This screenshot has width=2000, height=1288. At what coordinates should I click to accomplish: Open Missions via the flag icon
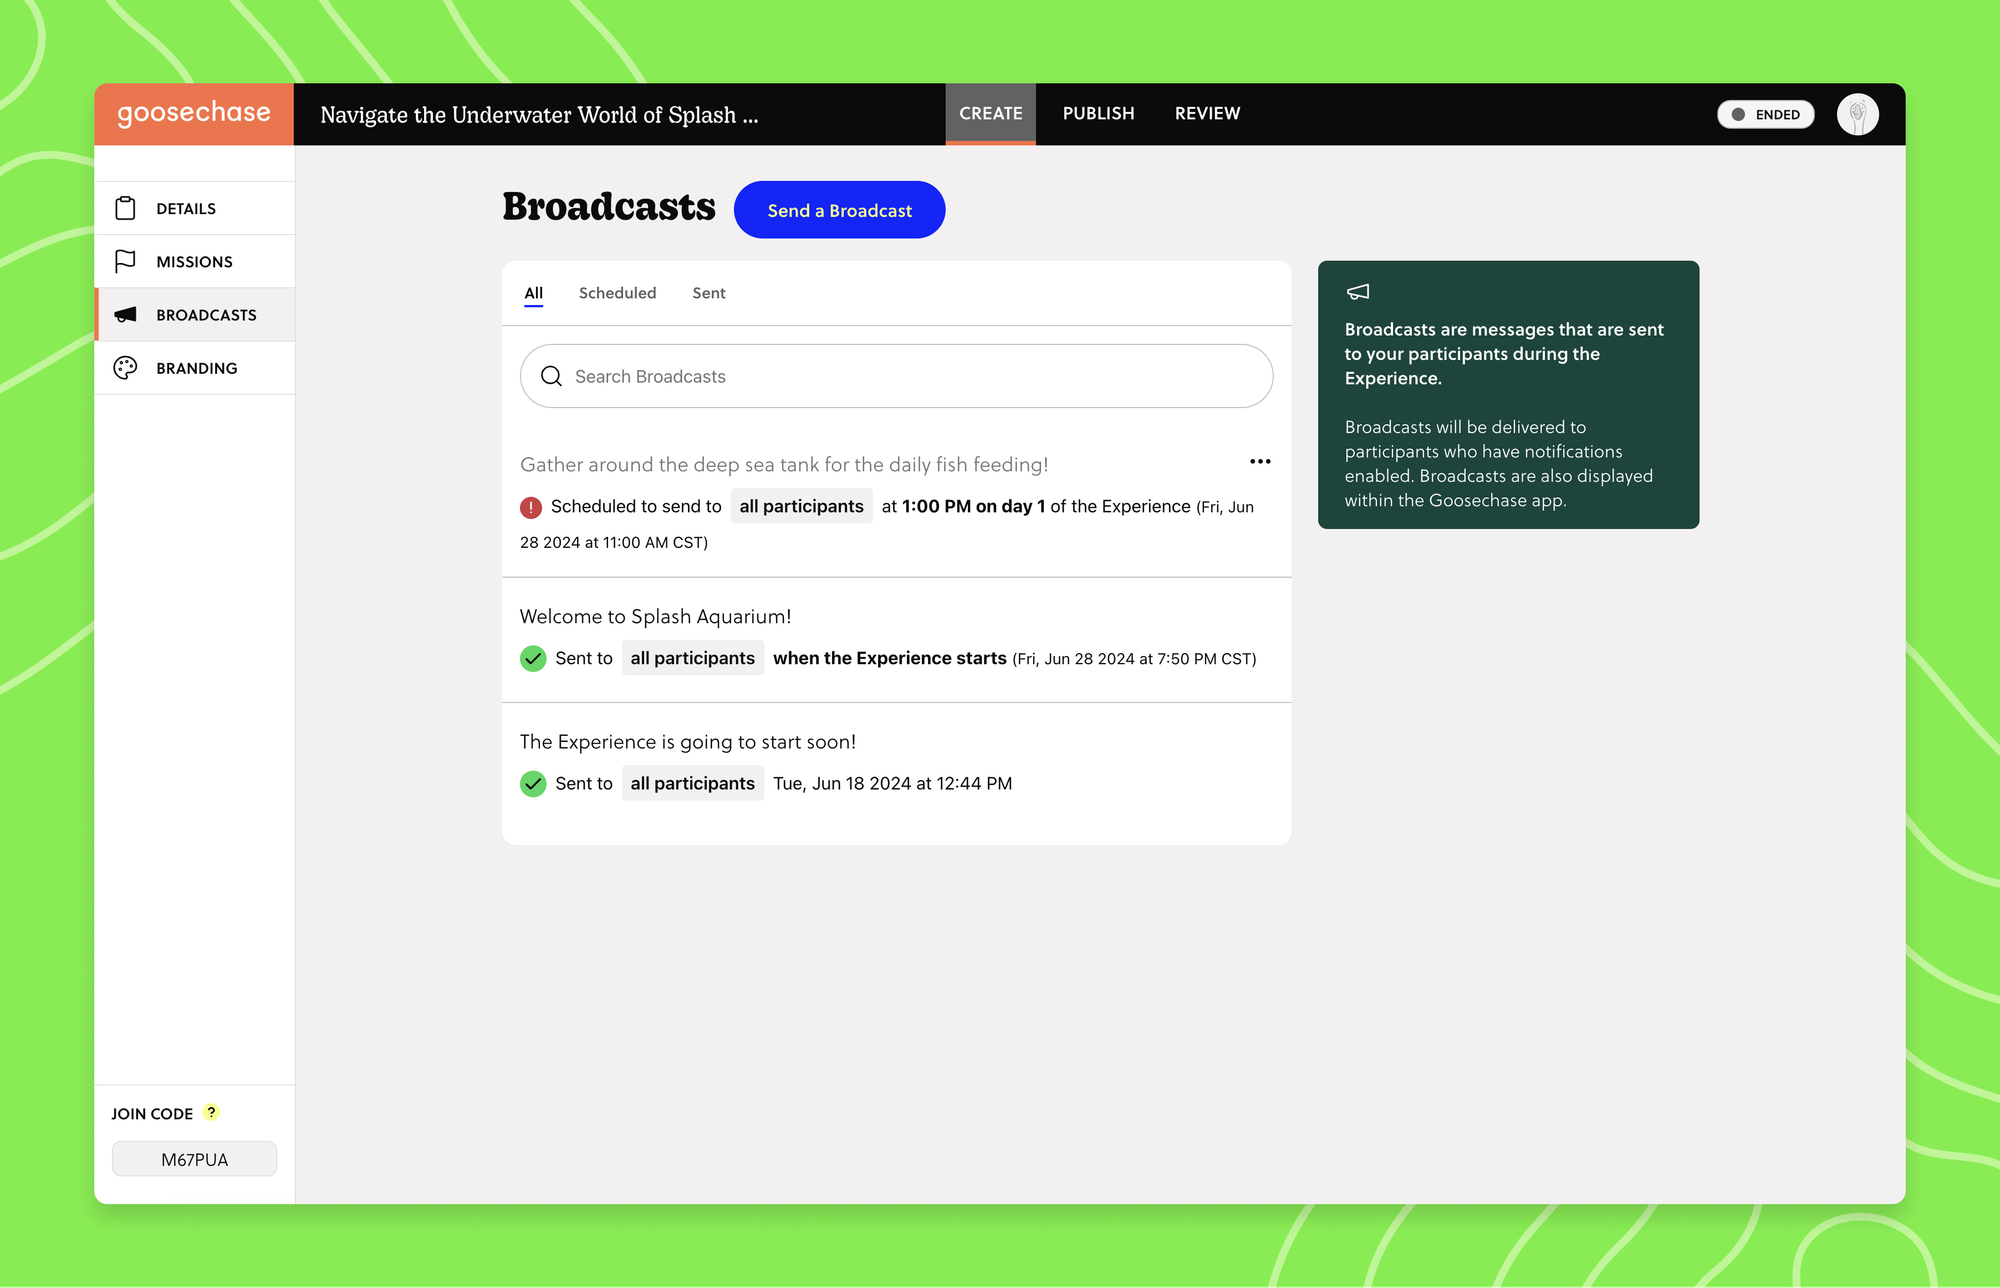[125, 261]
